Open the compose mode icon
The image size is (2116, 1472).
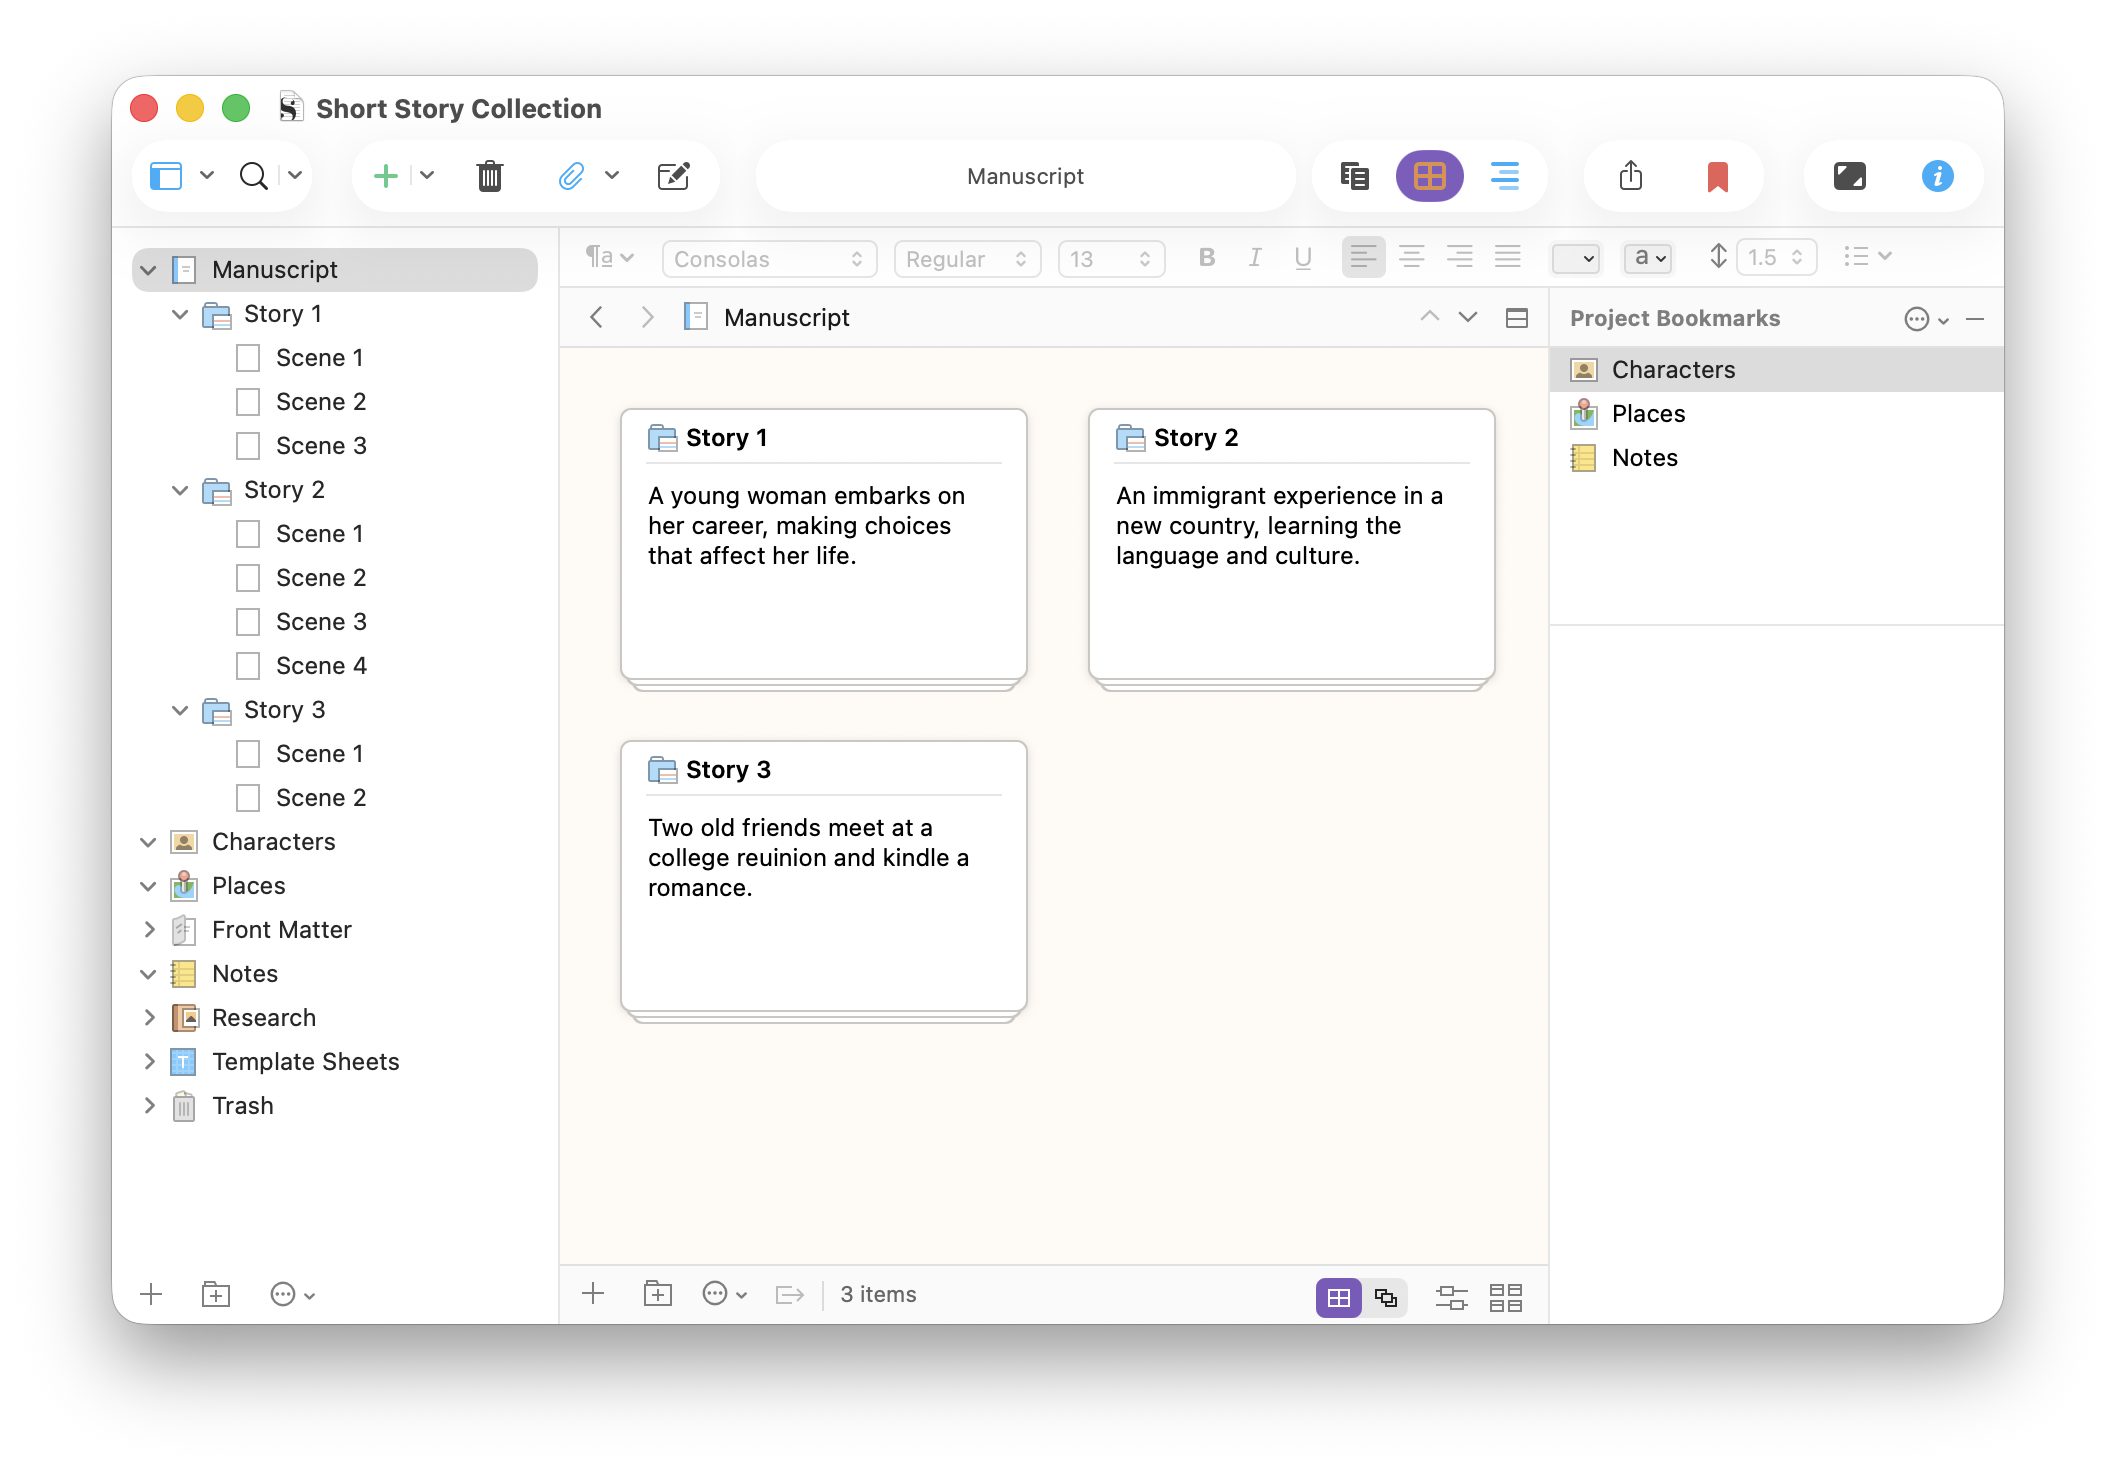1849,177
